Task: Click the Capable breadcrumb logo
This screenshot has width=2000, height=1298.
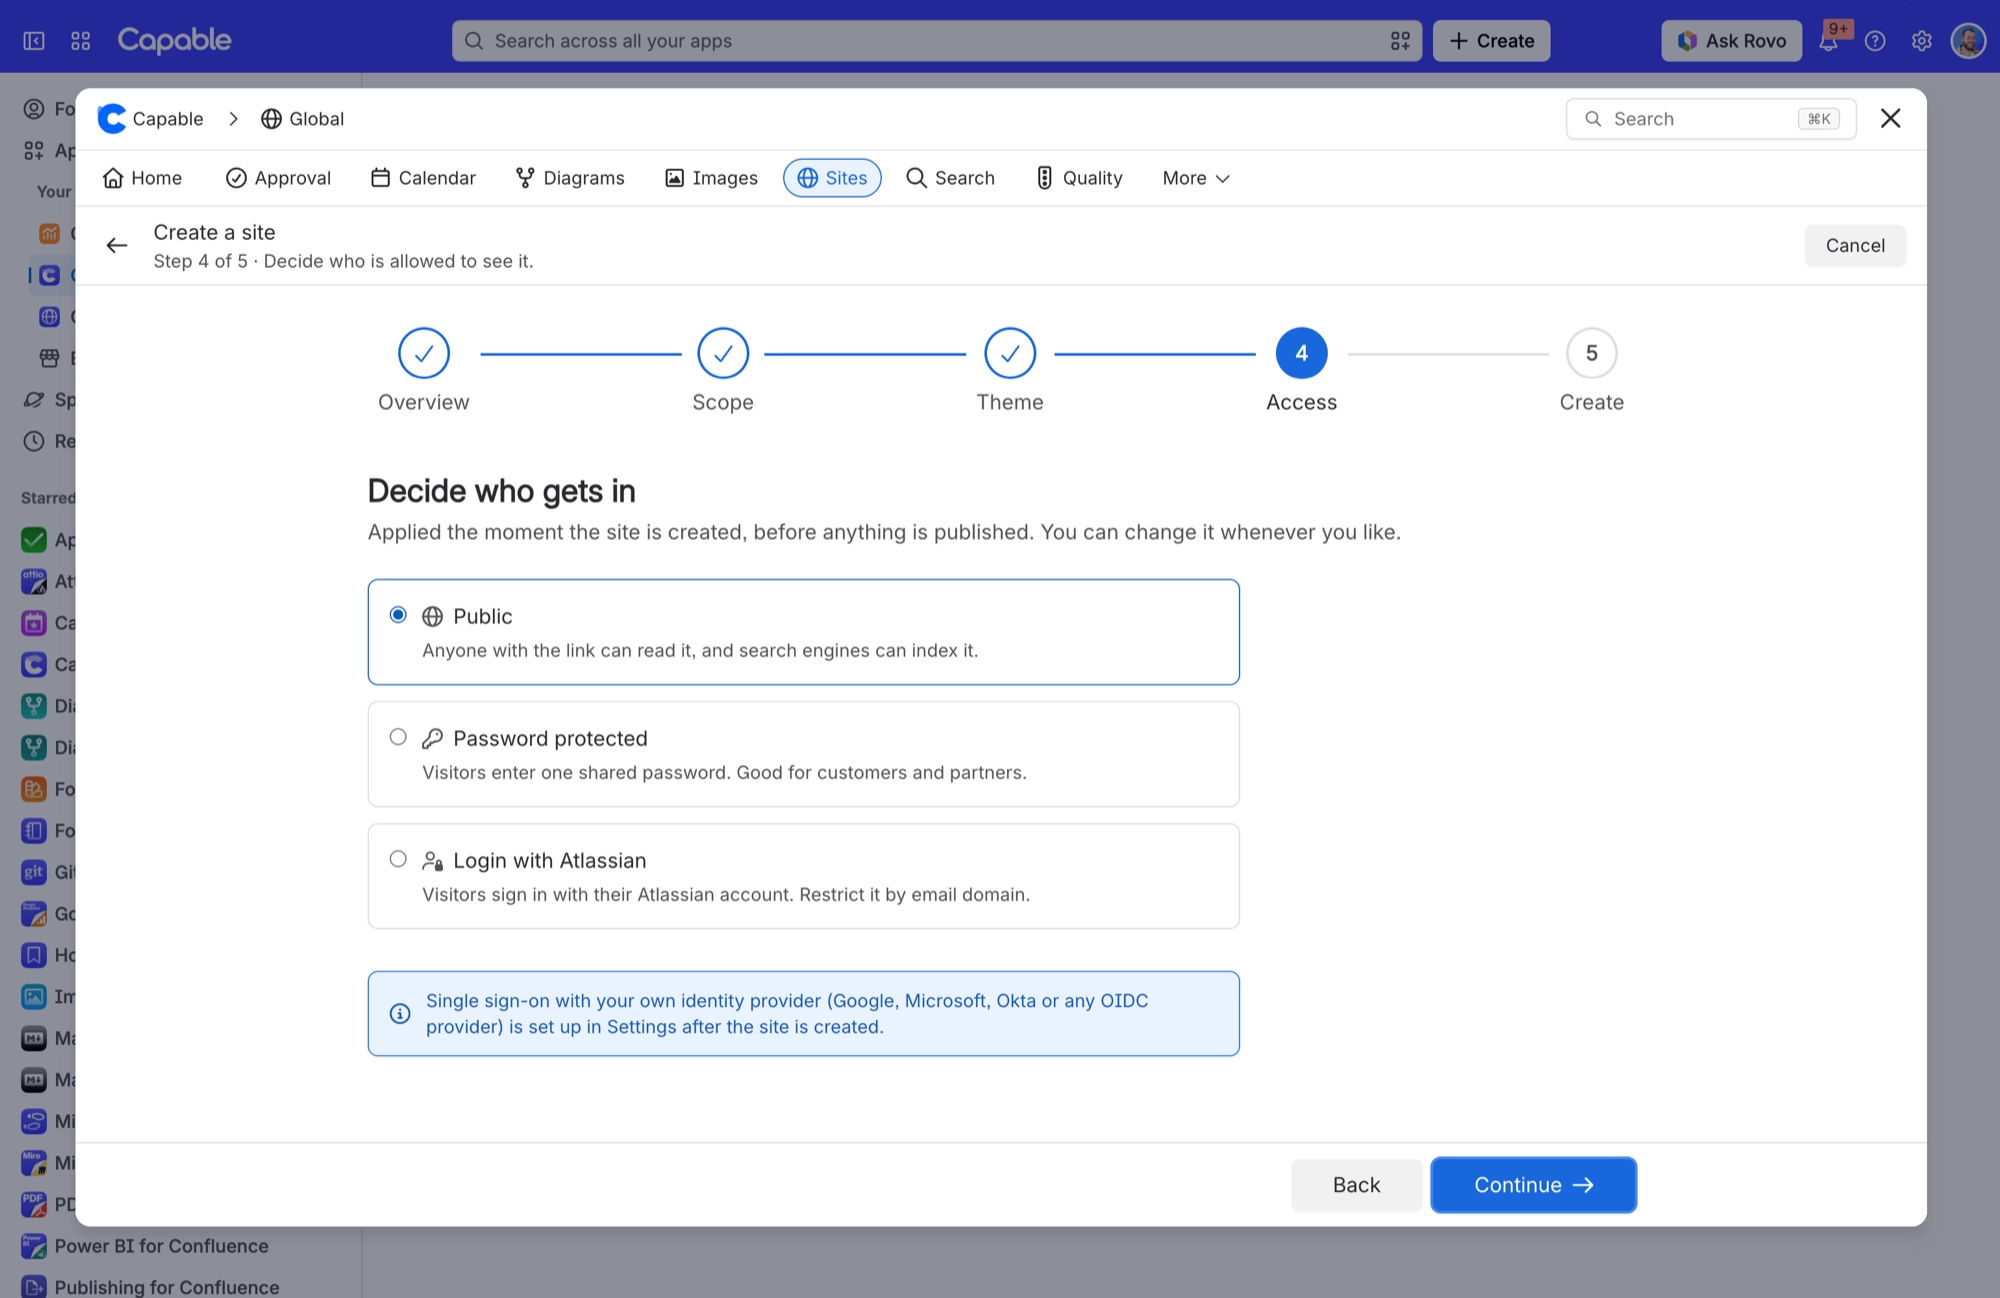Action: point(112,119)
